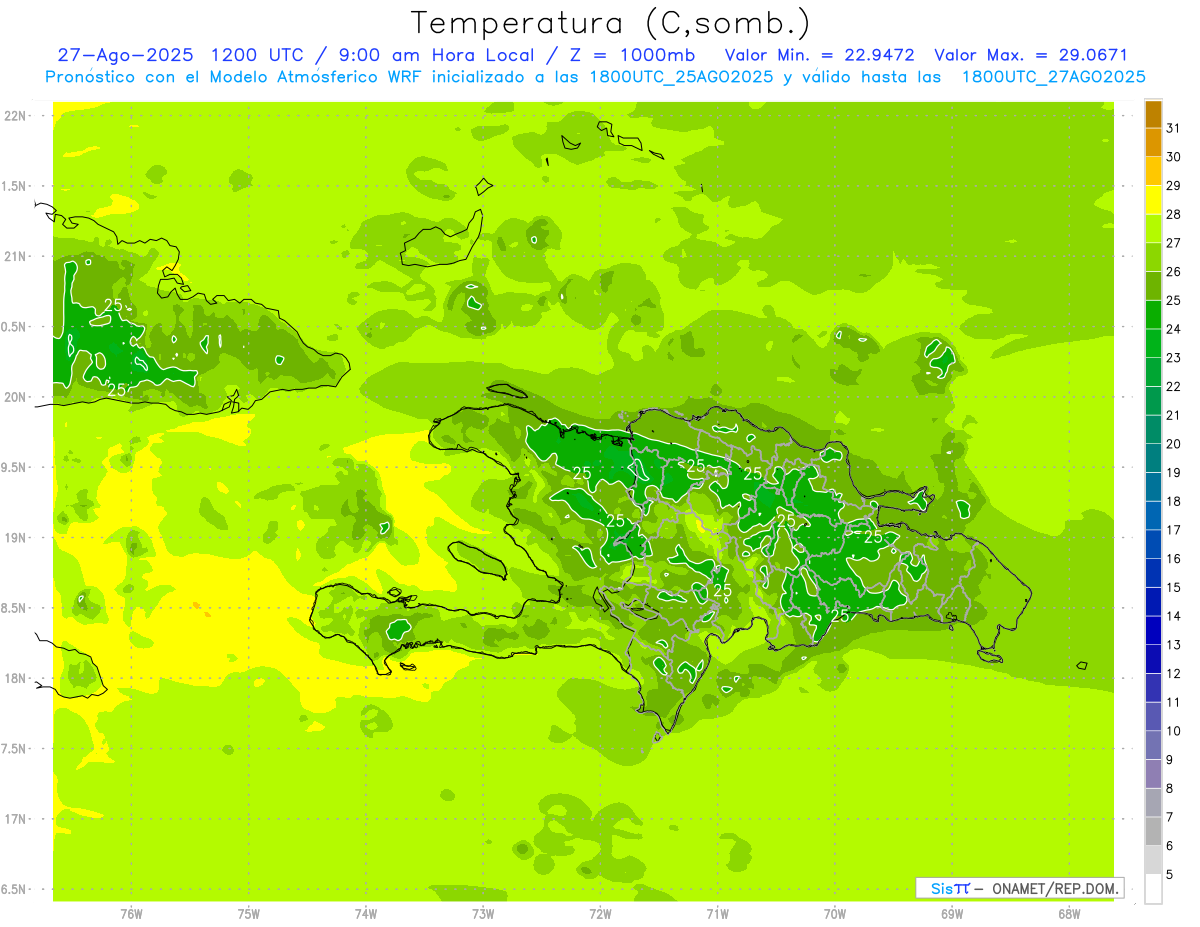Pick the green swatch between 24 and 25
Viewport: 1200px width, 927px height.
click(x=1153, y=315)
